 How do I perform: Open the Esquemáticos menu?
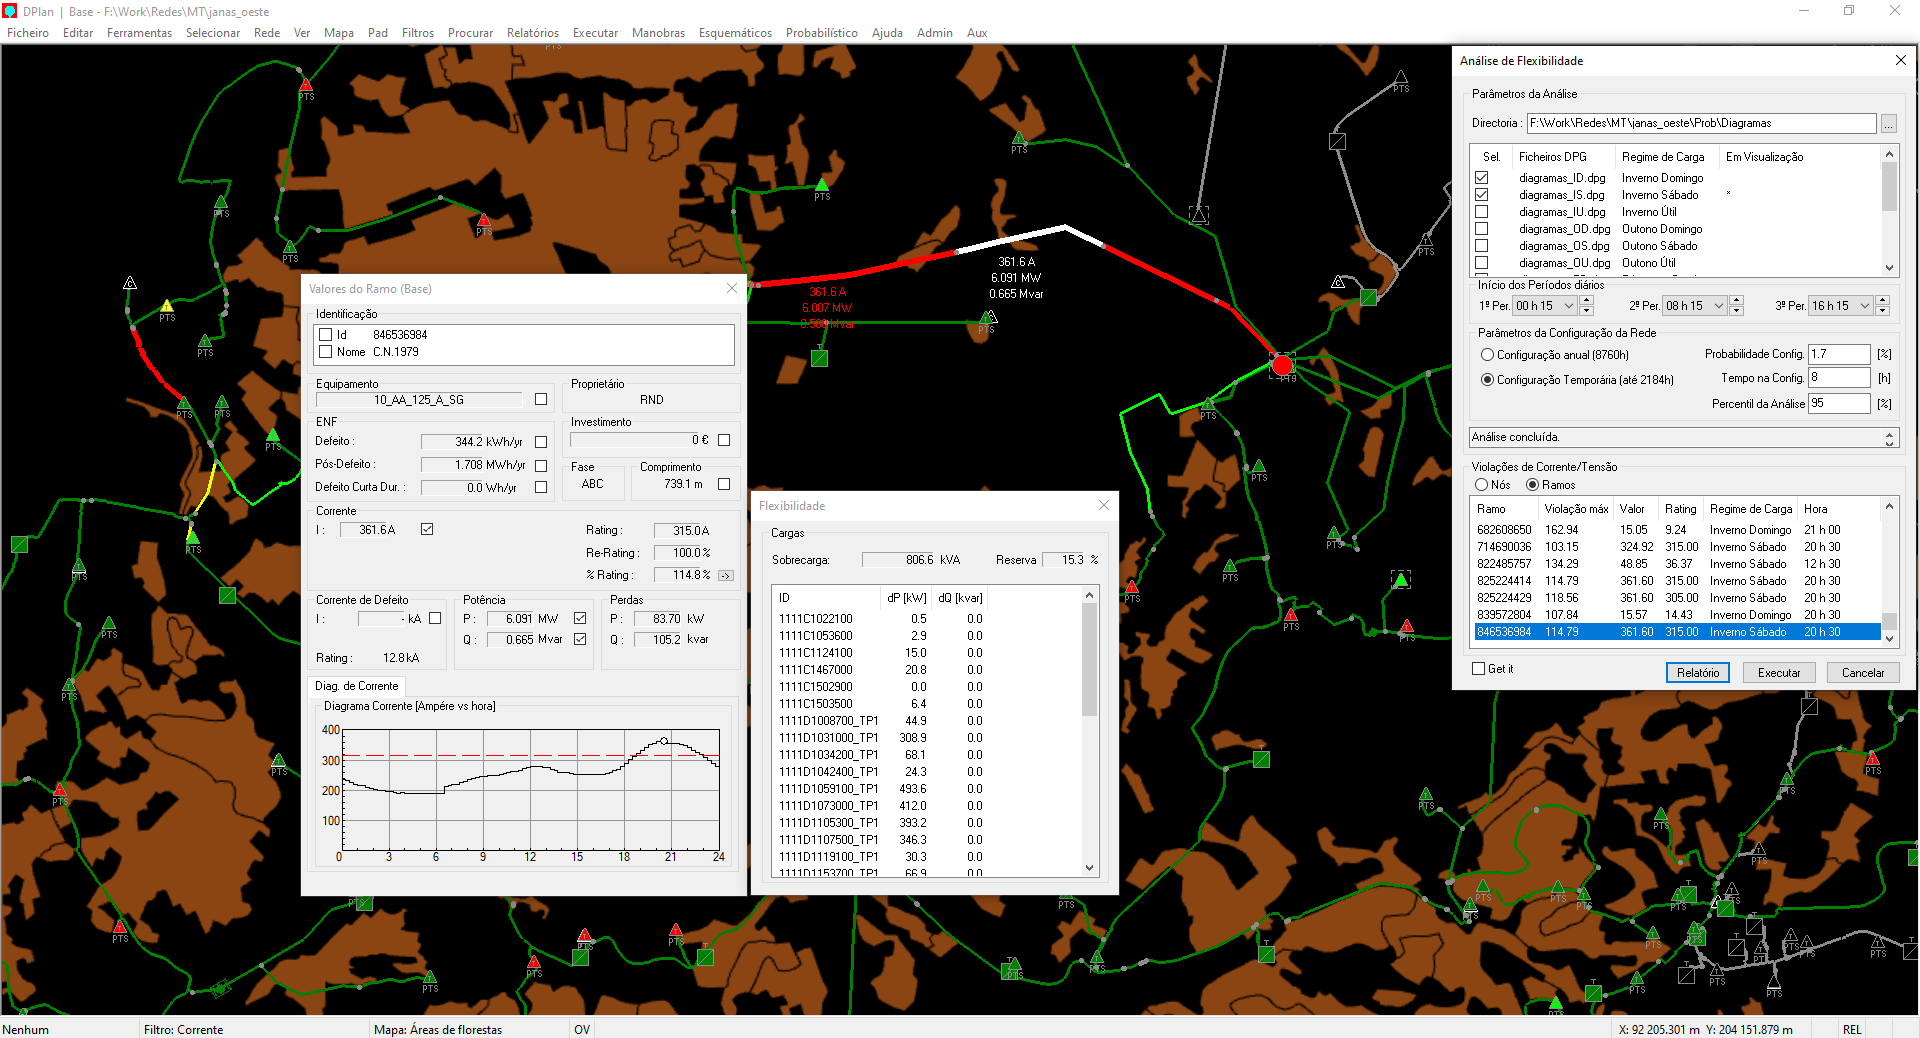click(735, 33)
